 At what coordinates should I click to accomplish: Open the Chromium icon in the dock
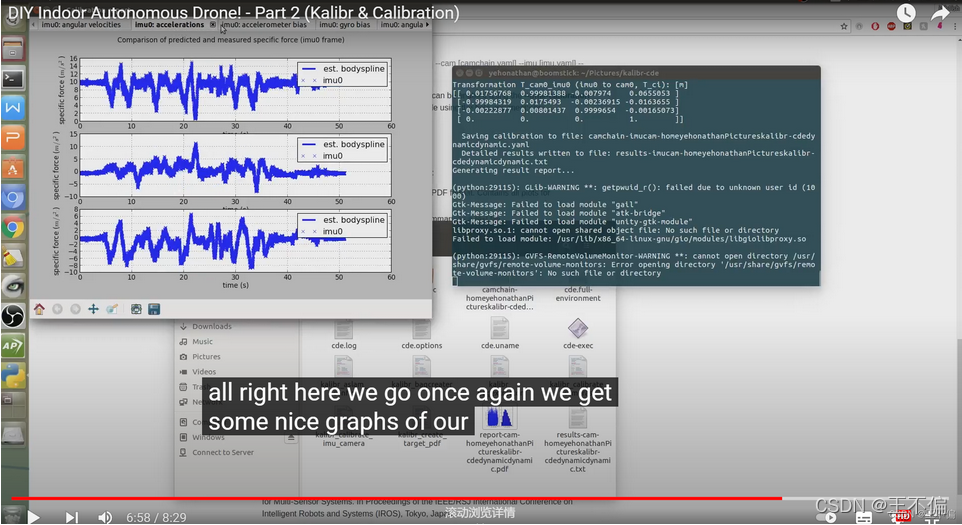tap(13, 197)
